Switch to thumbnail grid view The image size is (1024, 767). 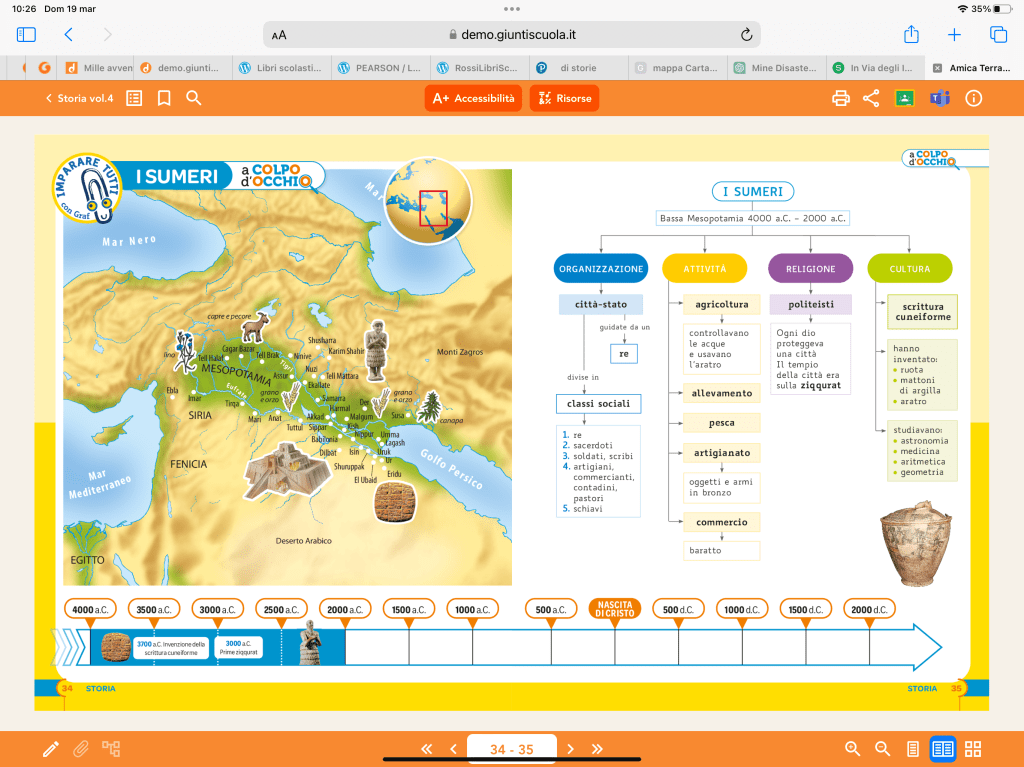[x=973, y=749]
